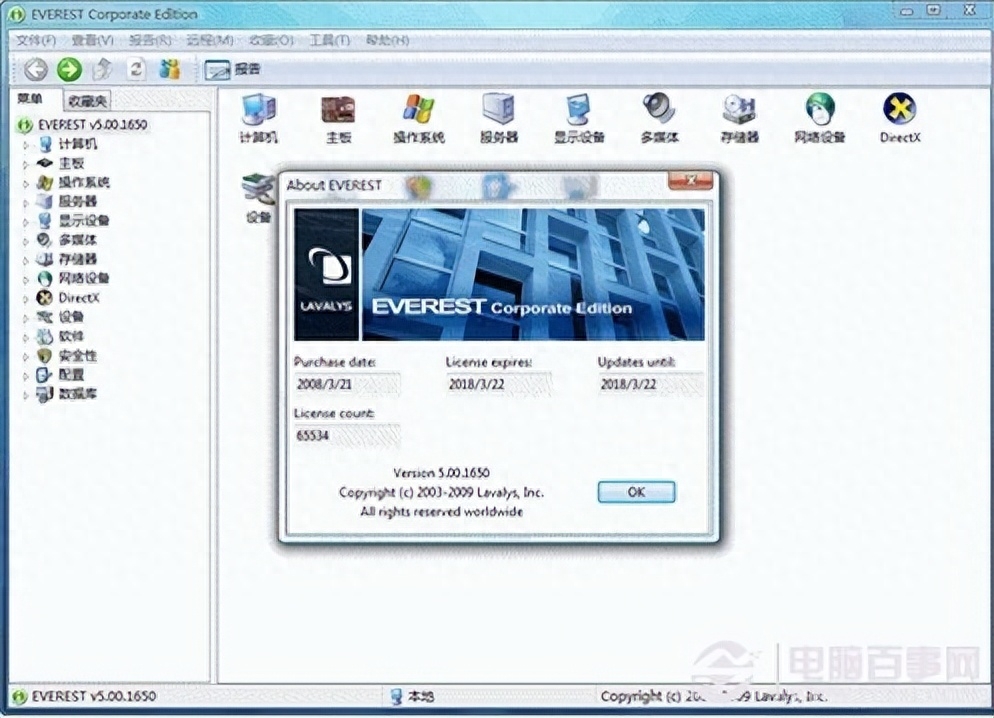The width and height of the screenshot is (994, 718).
Task: Select the 操作系统 Windows flag icon
Action: (x=418, y=111)
